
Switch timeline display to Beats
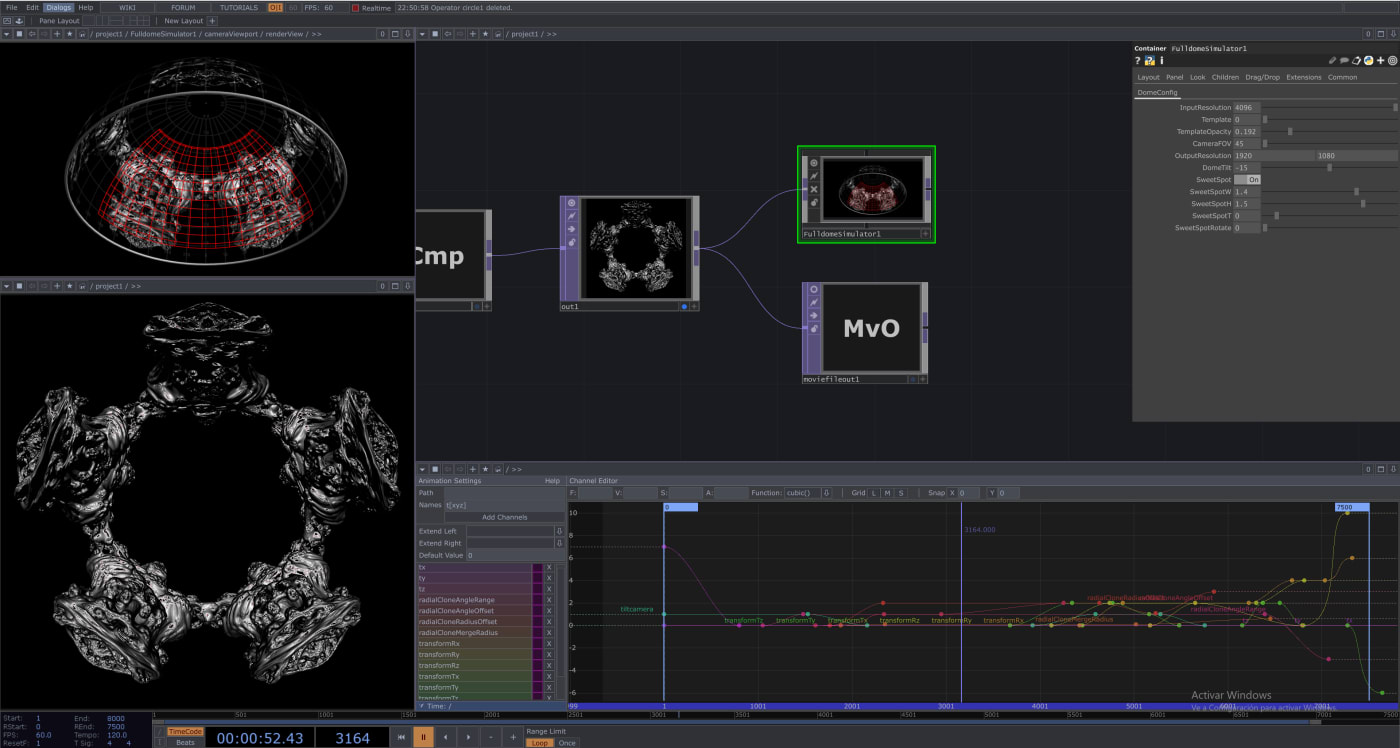pyautogui.click(x=185, y=742)
